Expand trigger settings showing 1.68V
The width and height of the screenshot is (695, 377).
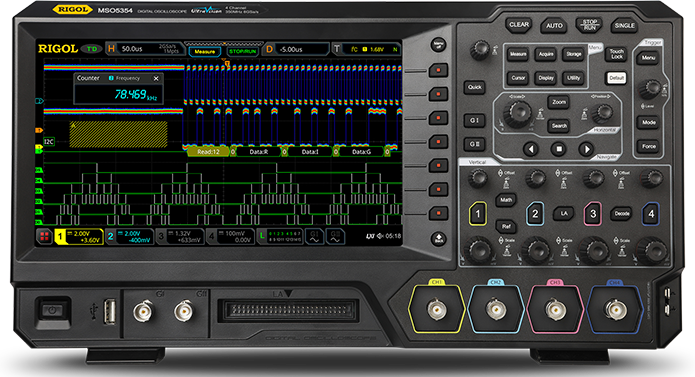366,49
